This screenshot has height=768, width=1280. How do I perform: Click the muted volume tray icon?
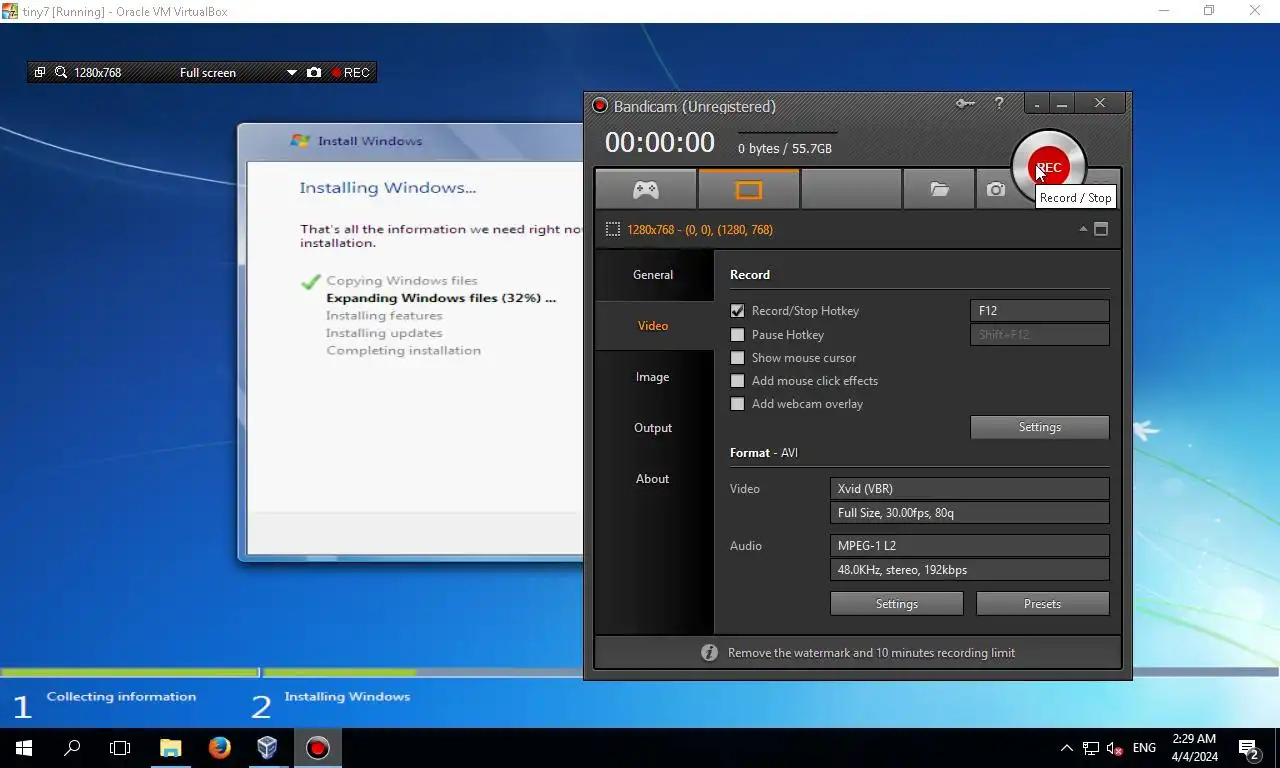point(1115,748)
